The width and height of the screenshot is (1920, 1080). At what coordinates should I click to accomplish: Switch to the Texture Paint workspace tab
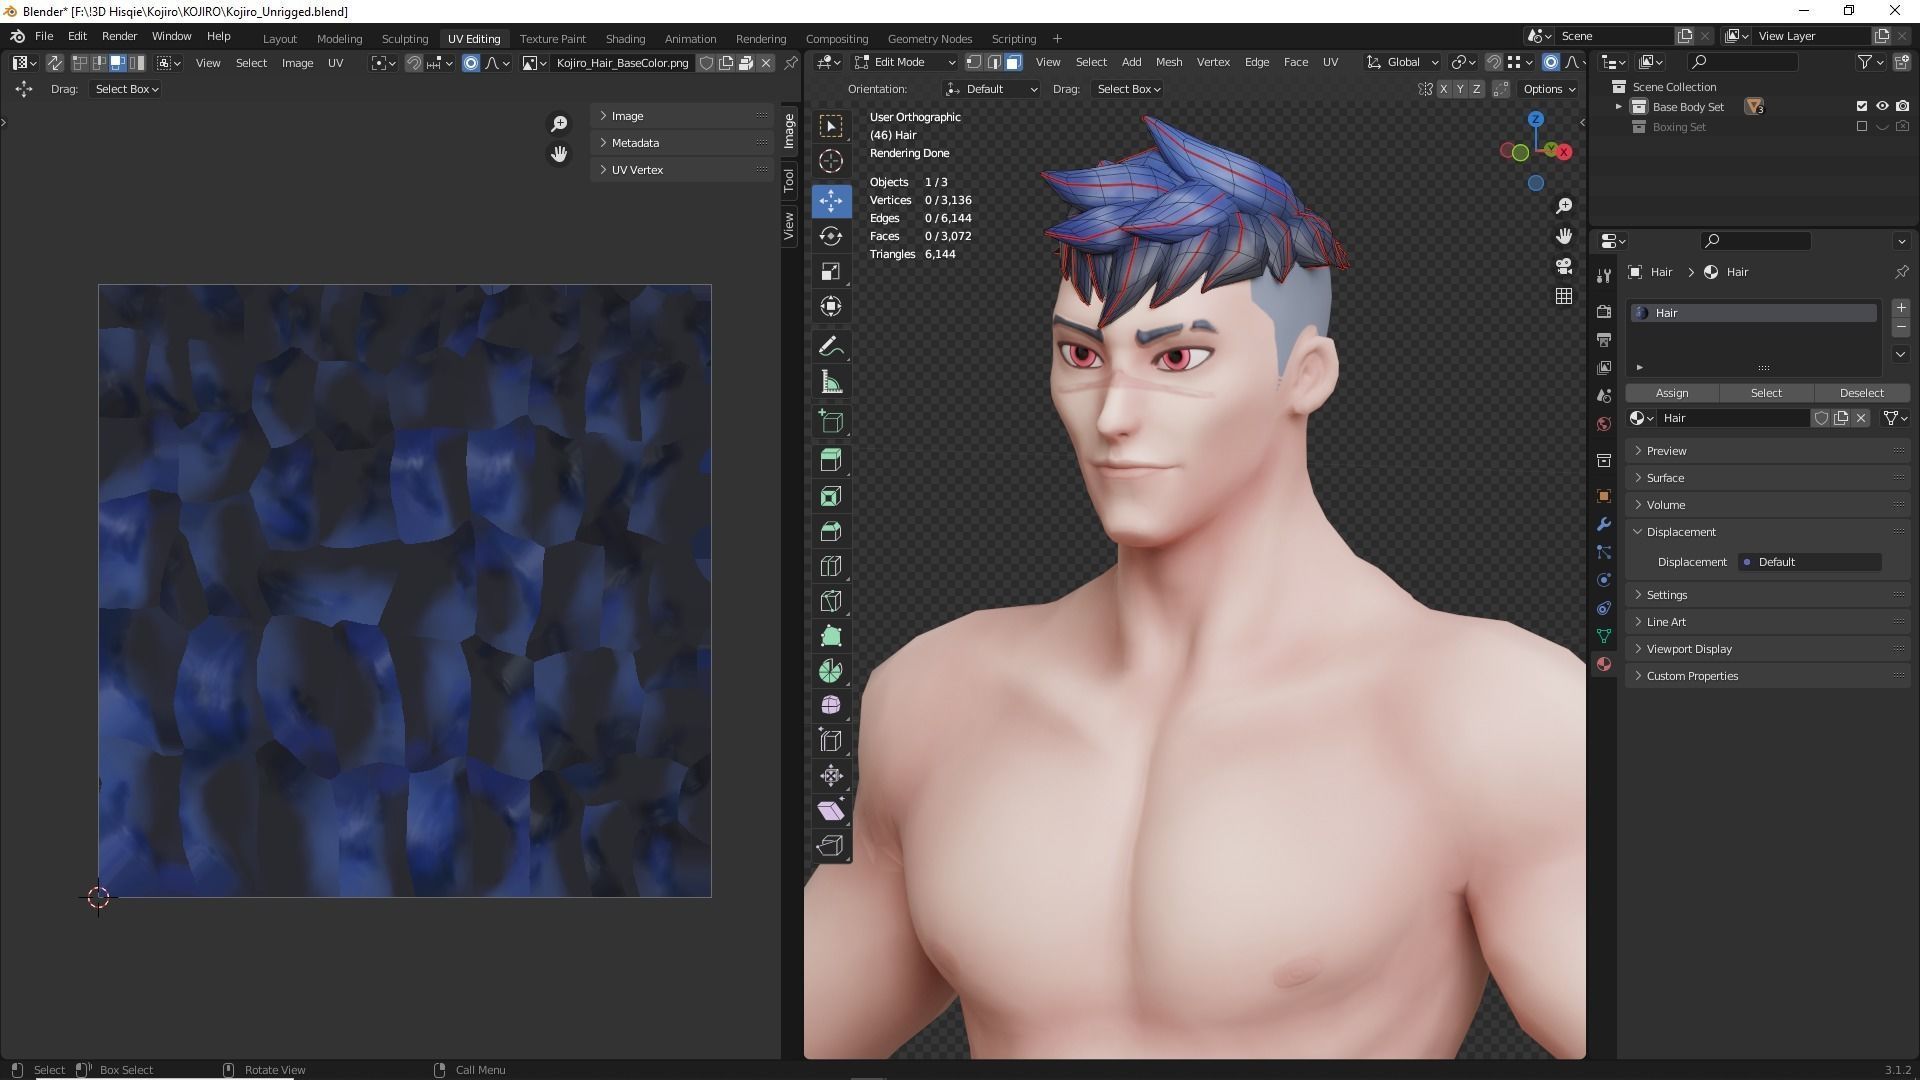(552, 38)
